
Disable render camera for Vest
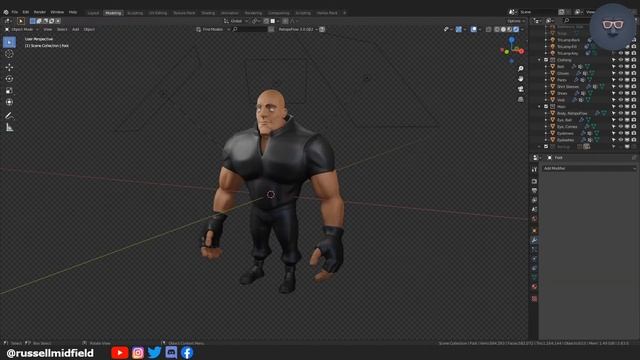tap(633, 100)
